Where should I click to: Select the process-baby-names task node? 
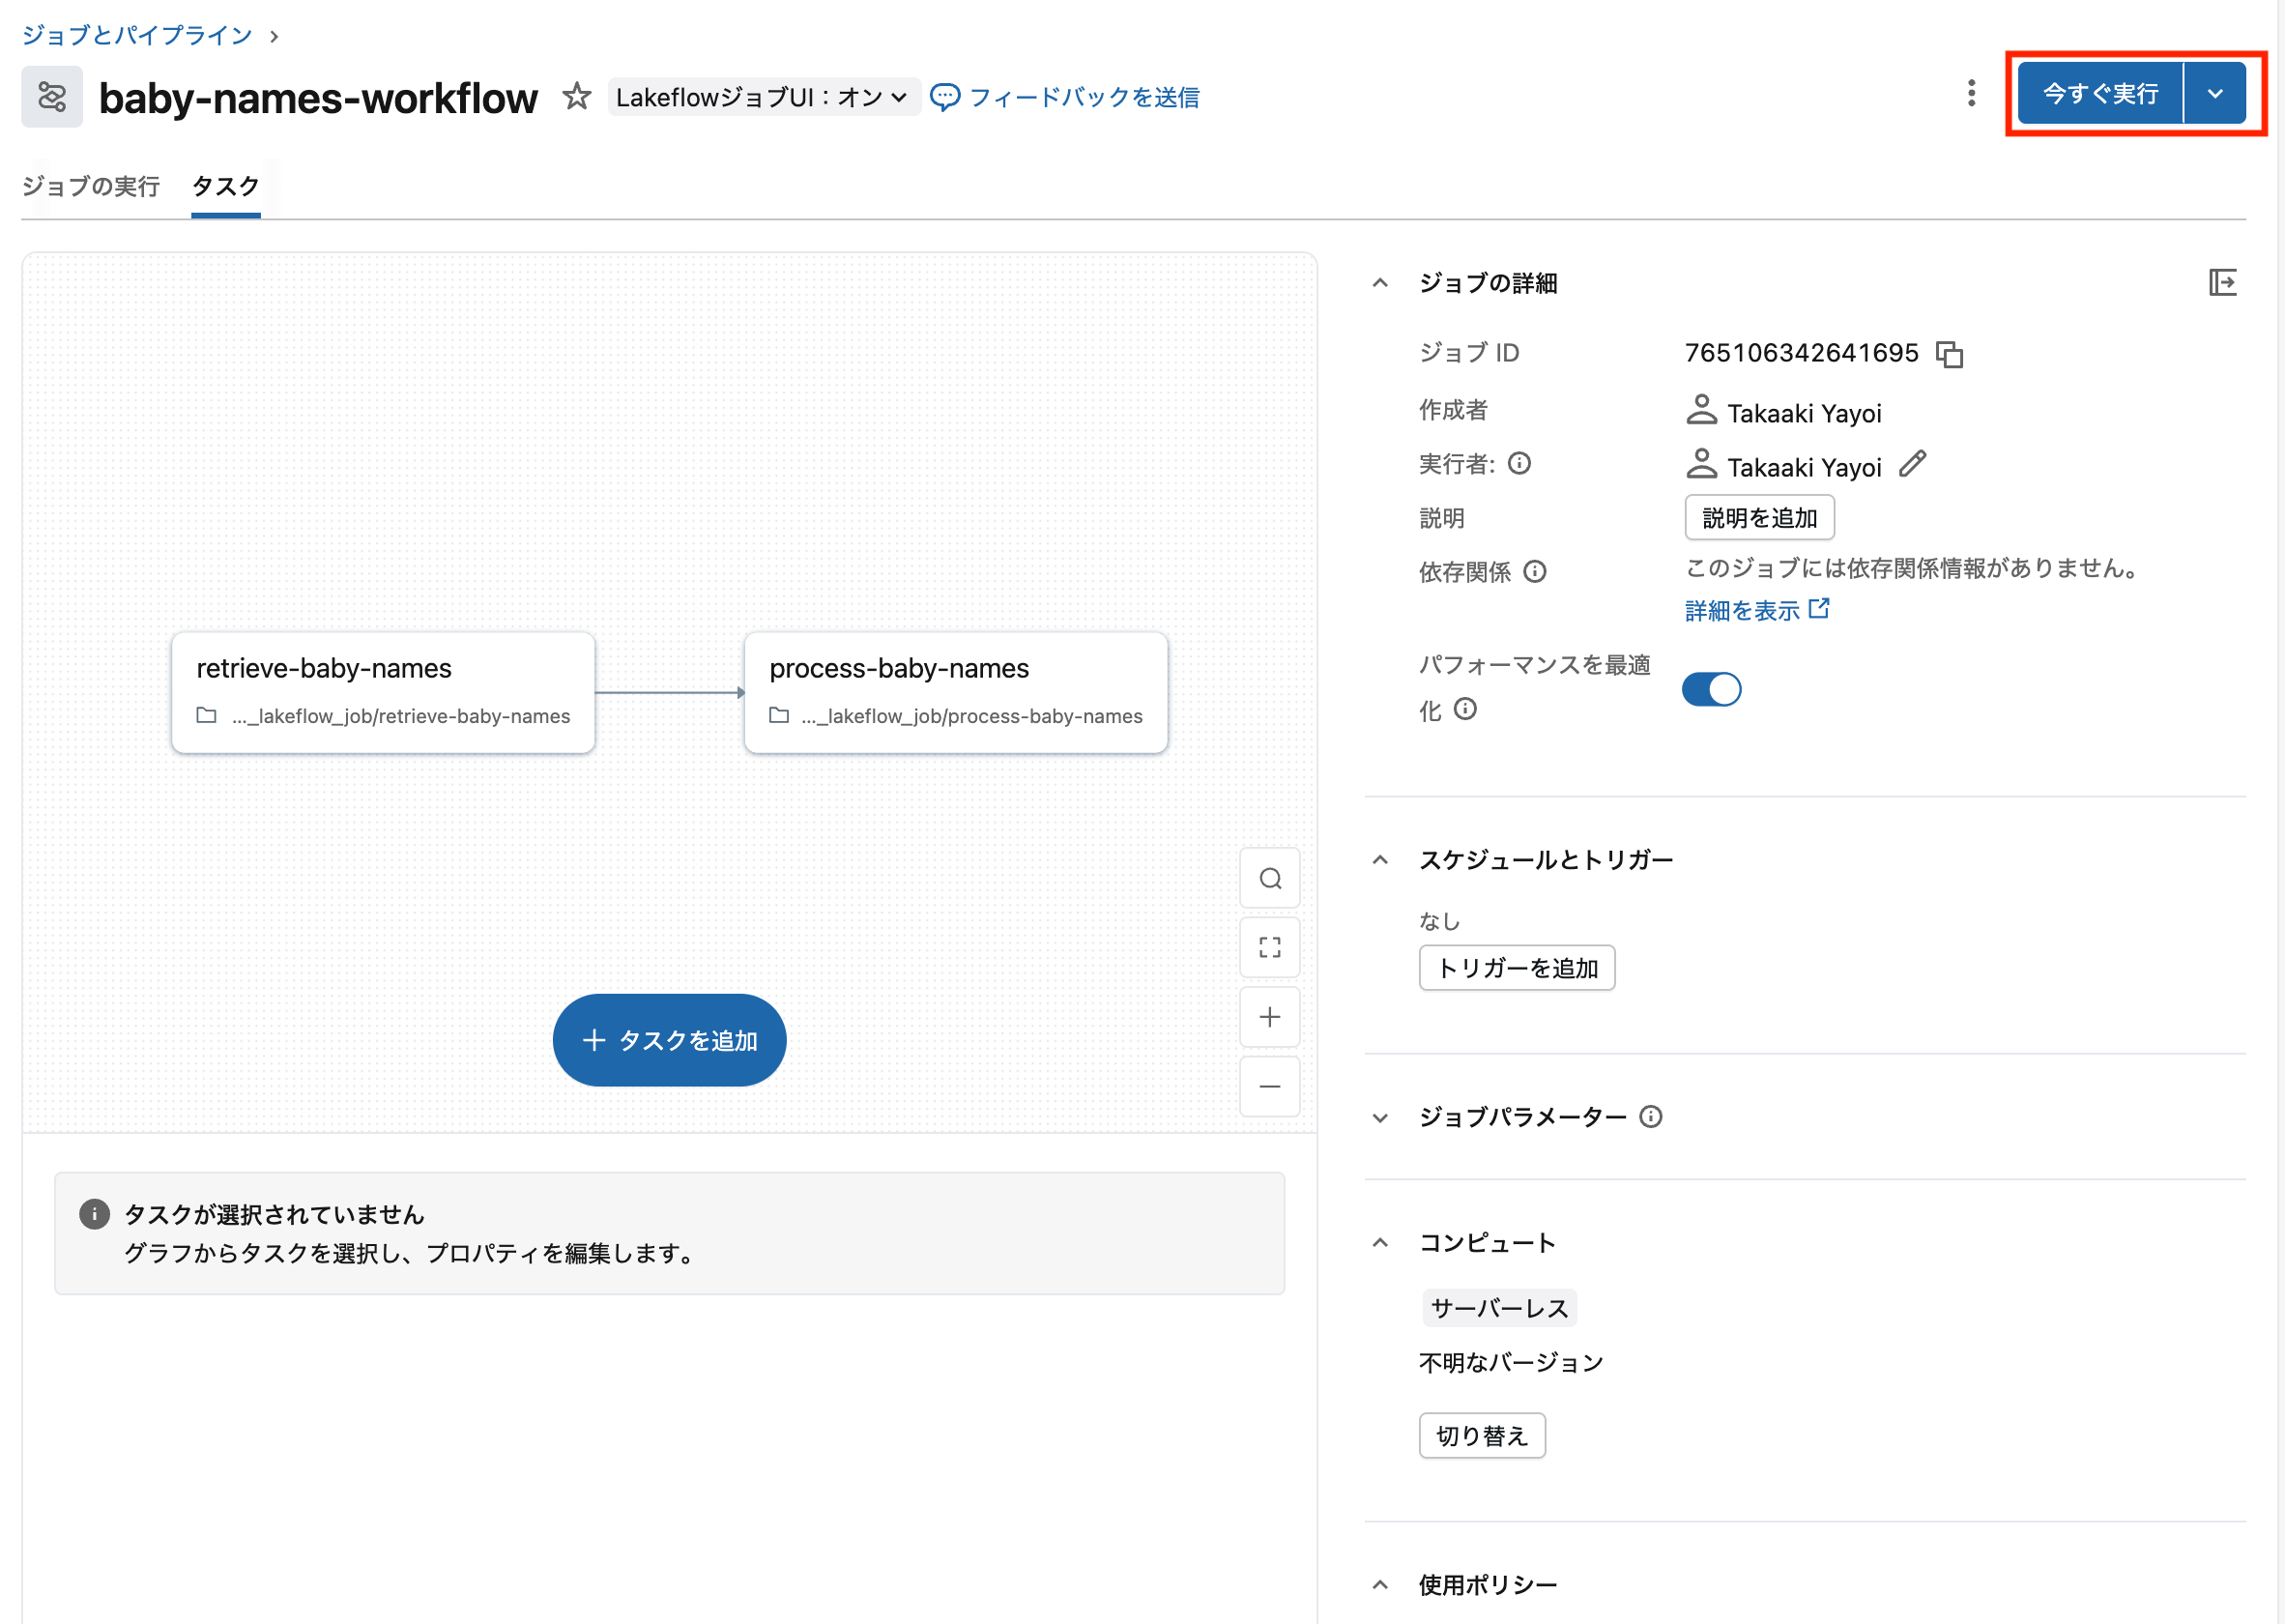955,692
